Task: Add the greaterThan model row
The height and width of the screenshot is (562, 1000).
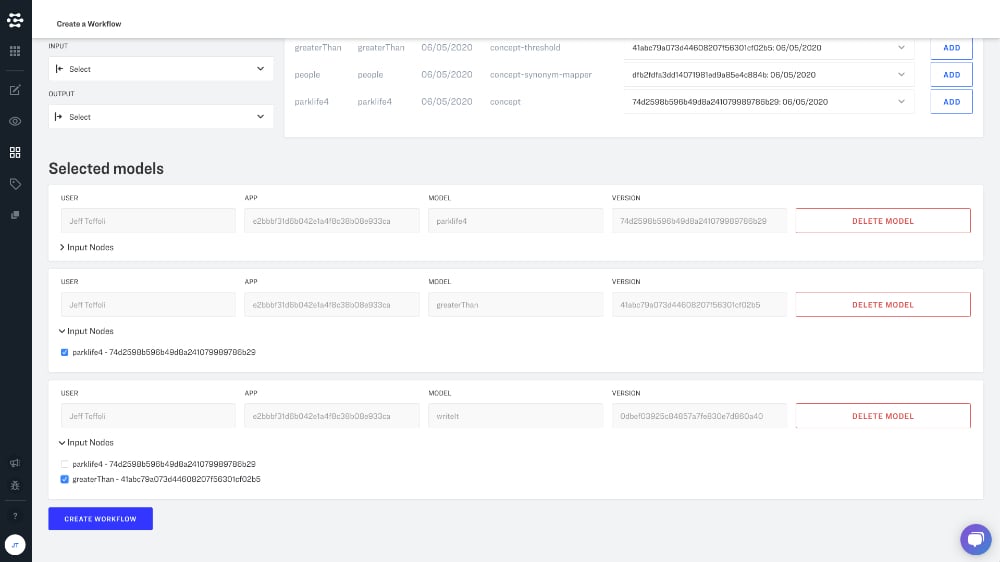Action: click(x=951, y=48)
